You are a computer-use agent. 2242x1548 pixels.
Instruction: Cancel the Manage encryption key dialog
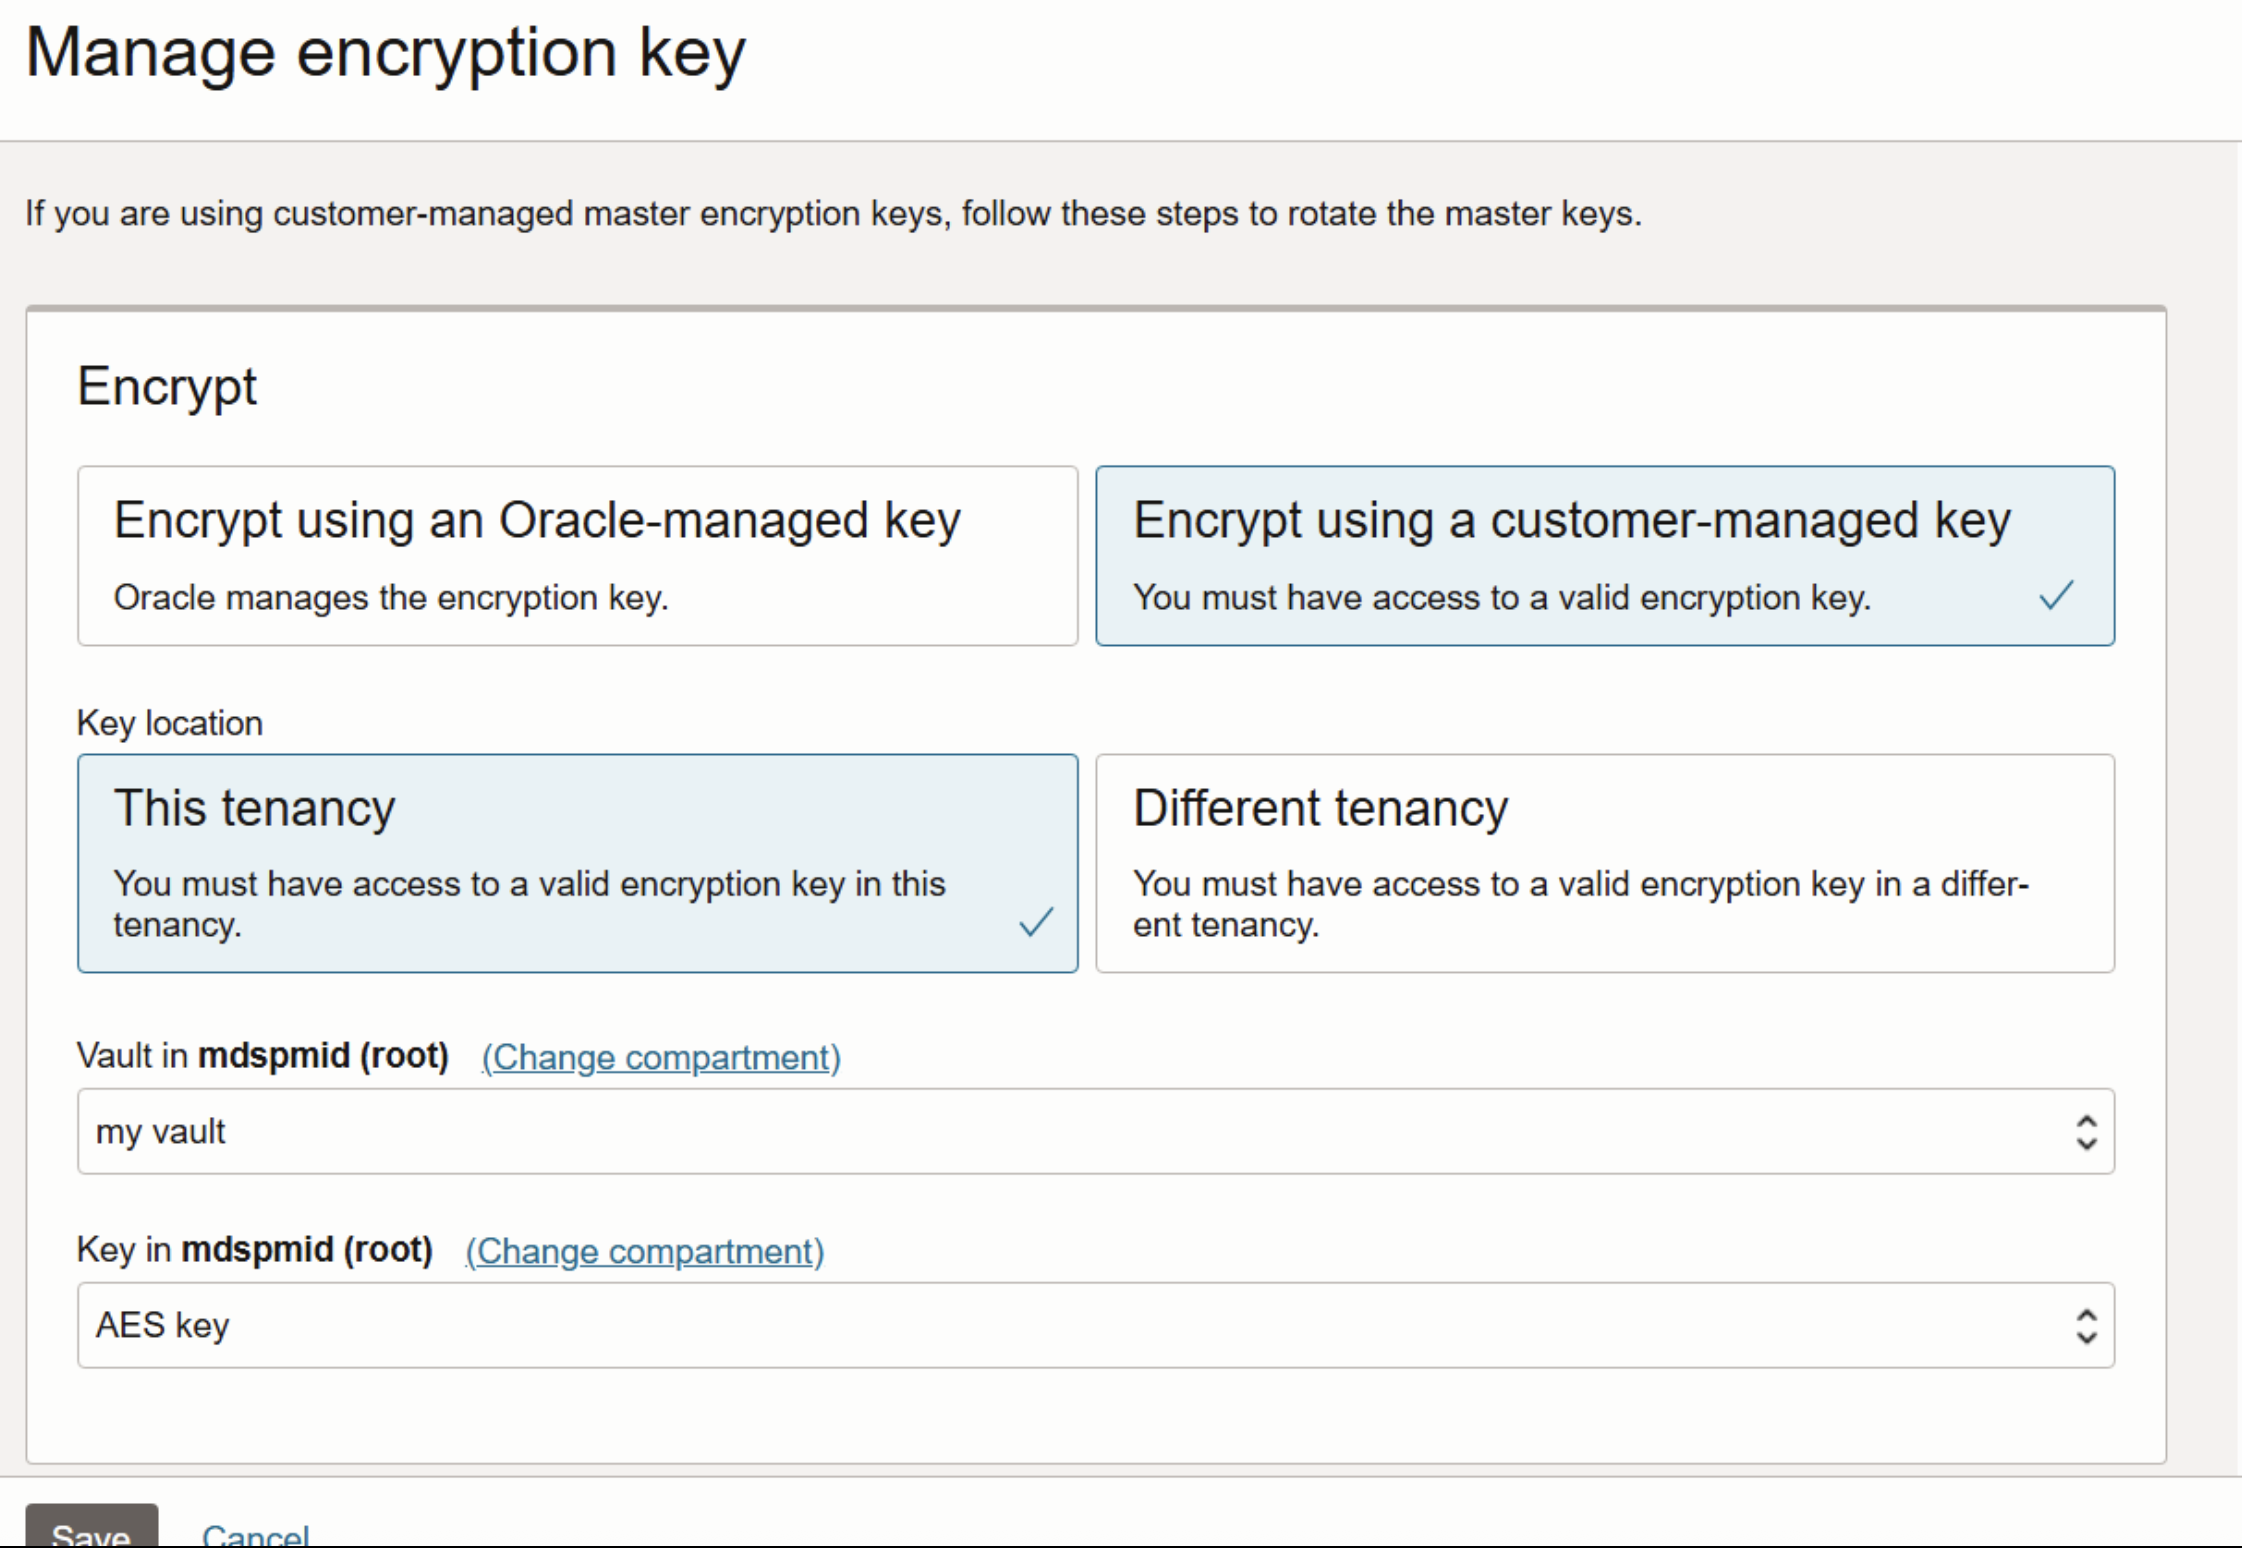(x=256, y=1533)
